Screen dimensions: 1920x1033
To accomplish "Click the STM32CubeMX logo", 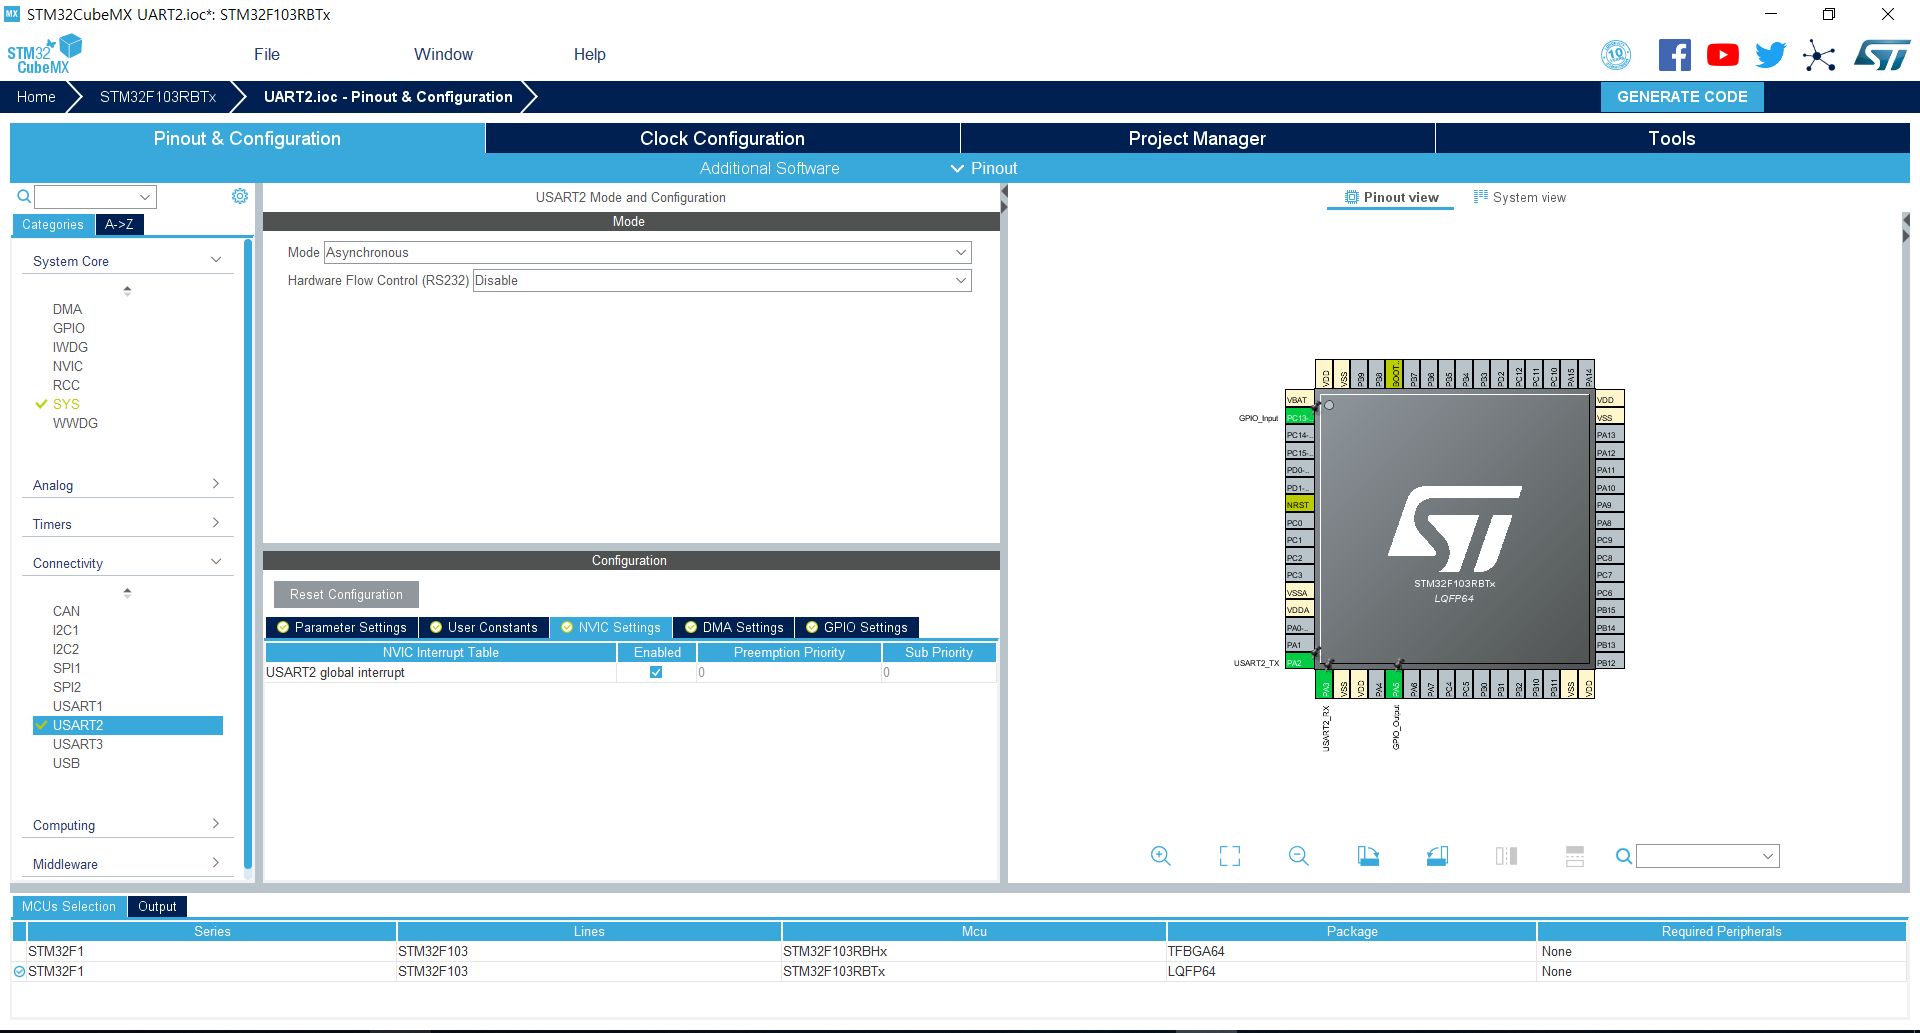I will click(x=44, y=55).
